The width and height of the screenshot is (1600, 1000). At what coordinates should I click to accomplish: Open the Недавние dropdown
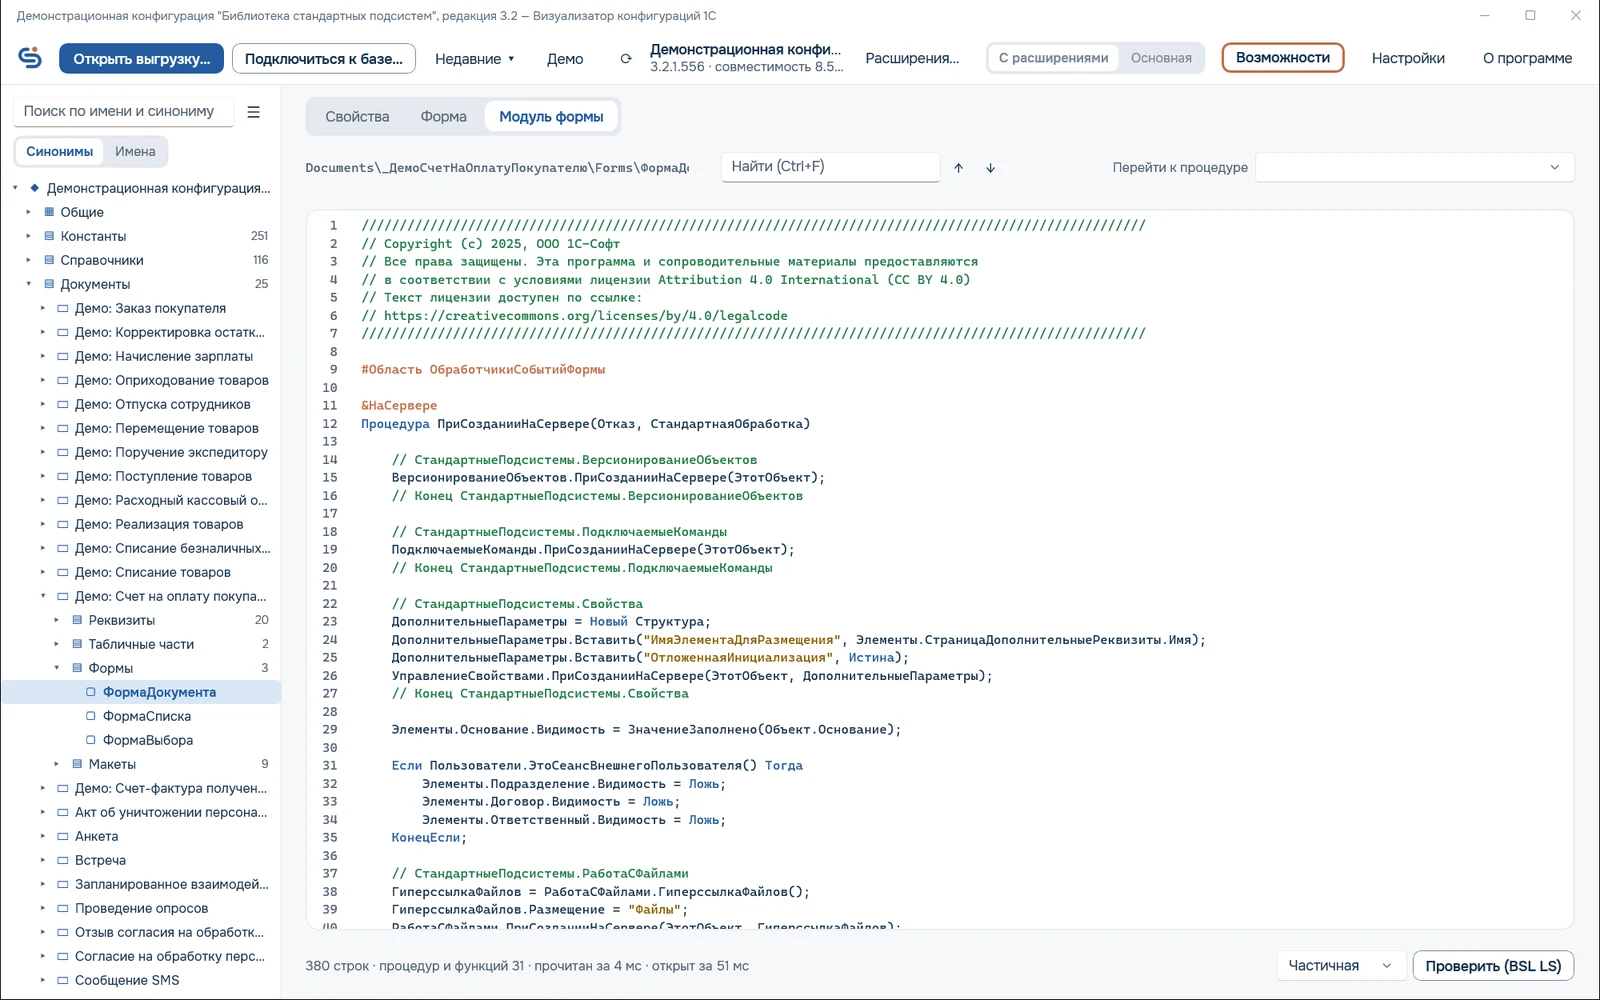[475, 59]
